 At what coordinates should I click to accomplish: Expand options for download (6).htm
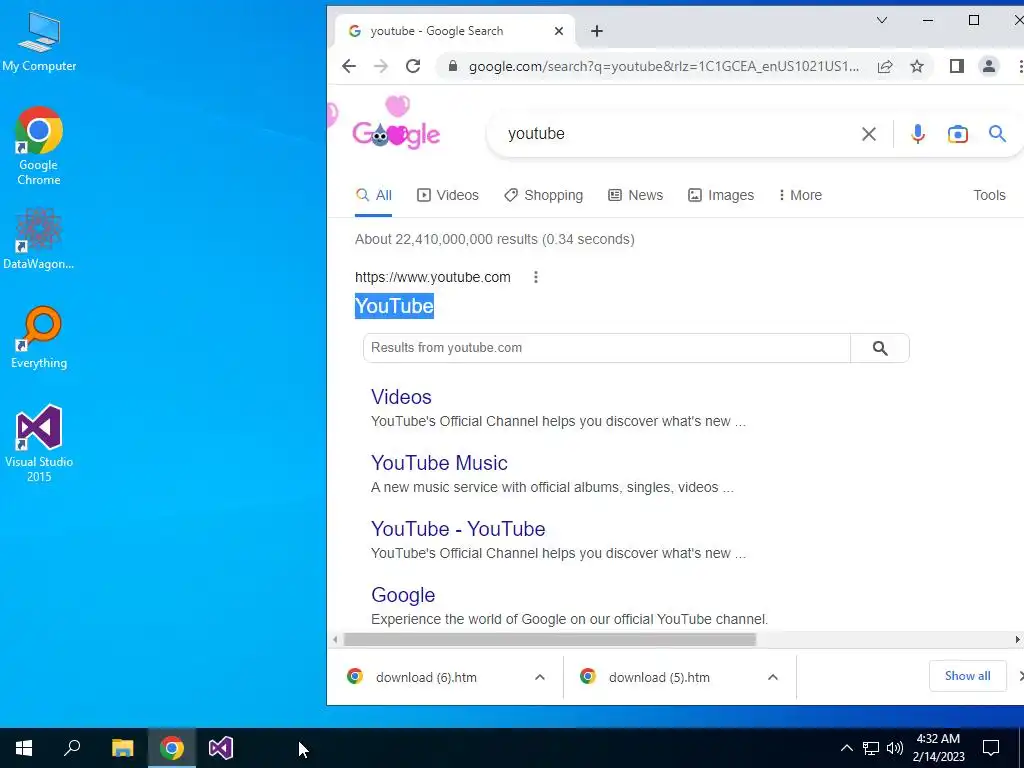point(539,677)
